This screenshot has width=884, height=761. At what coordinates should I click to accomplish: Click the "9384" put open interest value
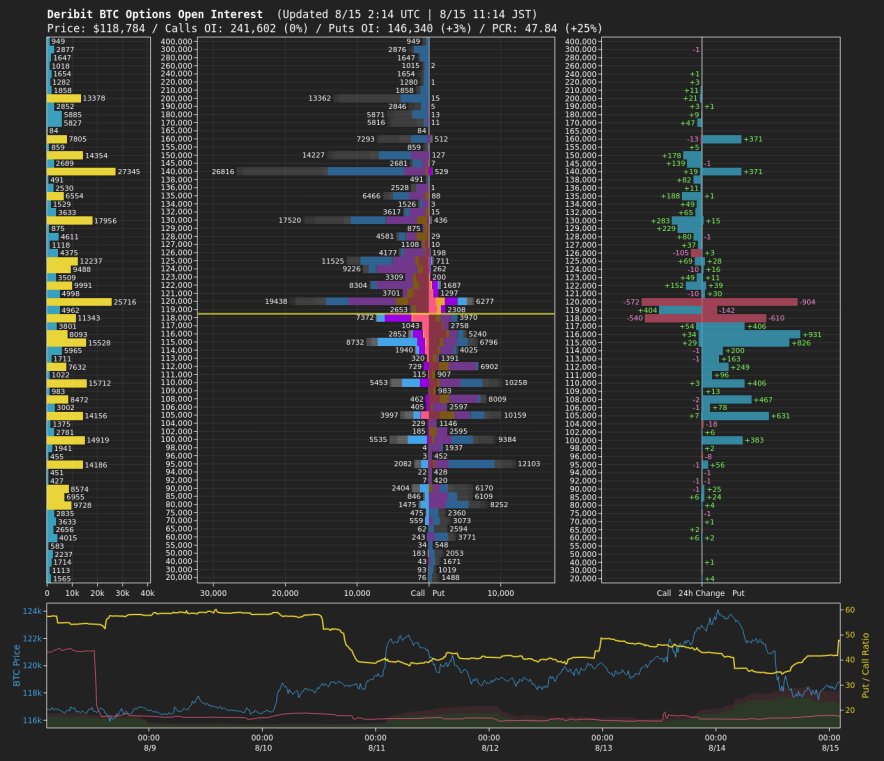(507, 440)
